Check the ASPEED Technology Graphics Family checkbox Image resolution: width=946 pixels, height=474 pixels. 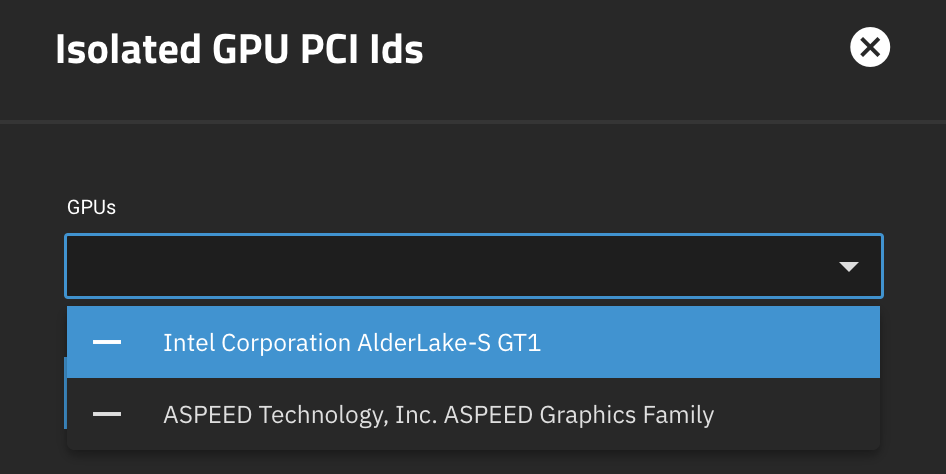click(x=107, y=414)
